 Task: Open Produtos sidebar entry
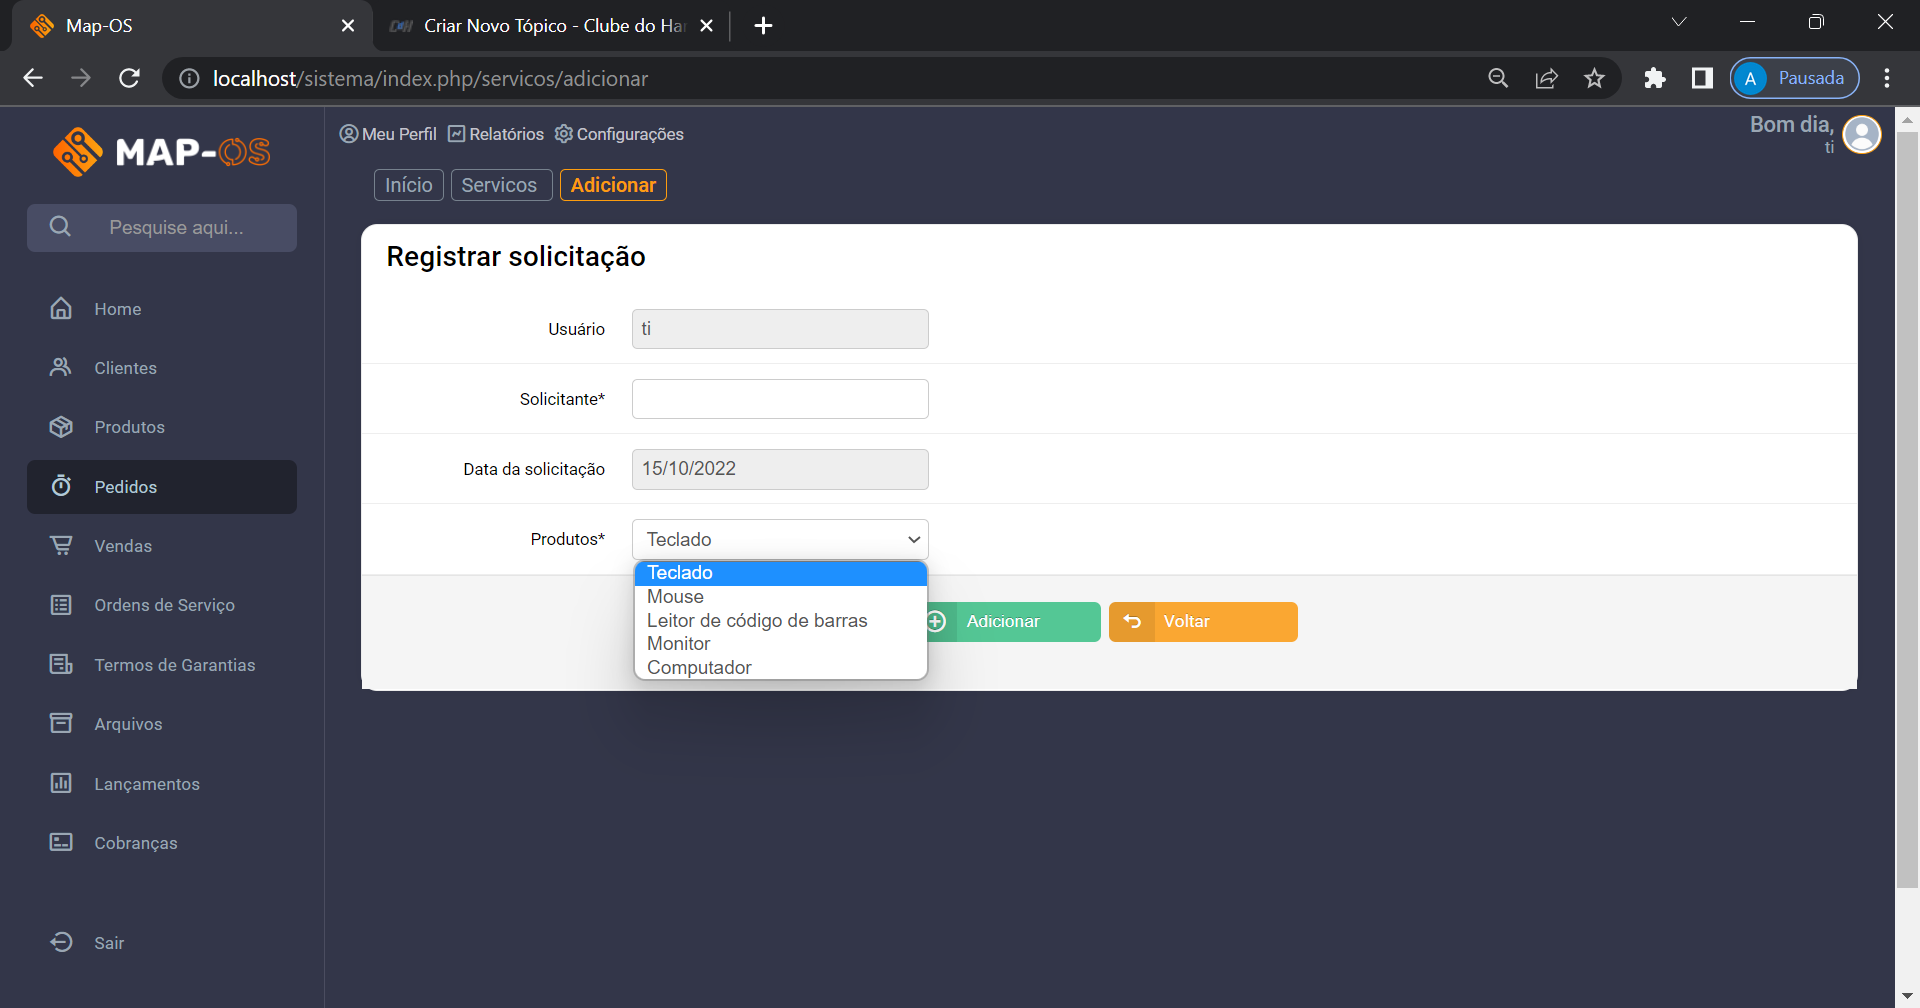pos(162,427)
